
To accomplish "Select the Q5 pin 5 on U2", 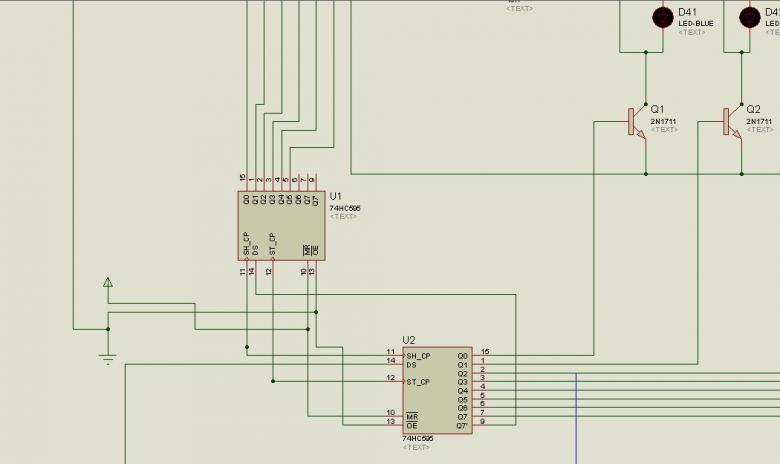I will 481,398.
